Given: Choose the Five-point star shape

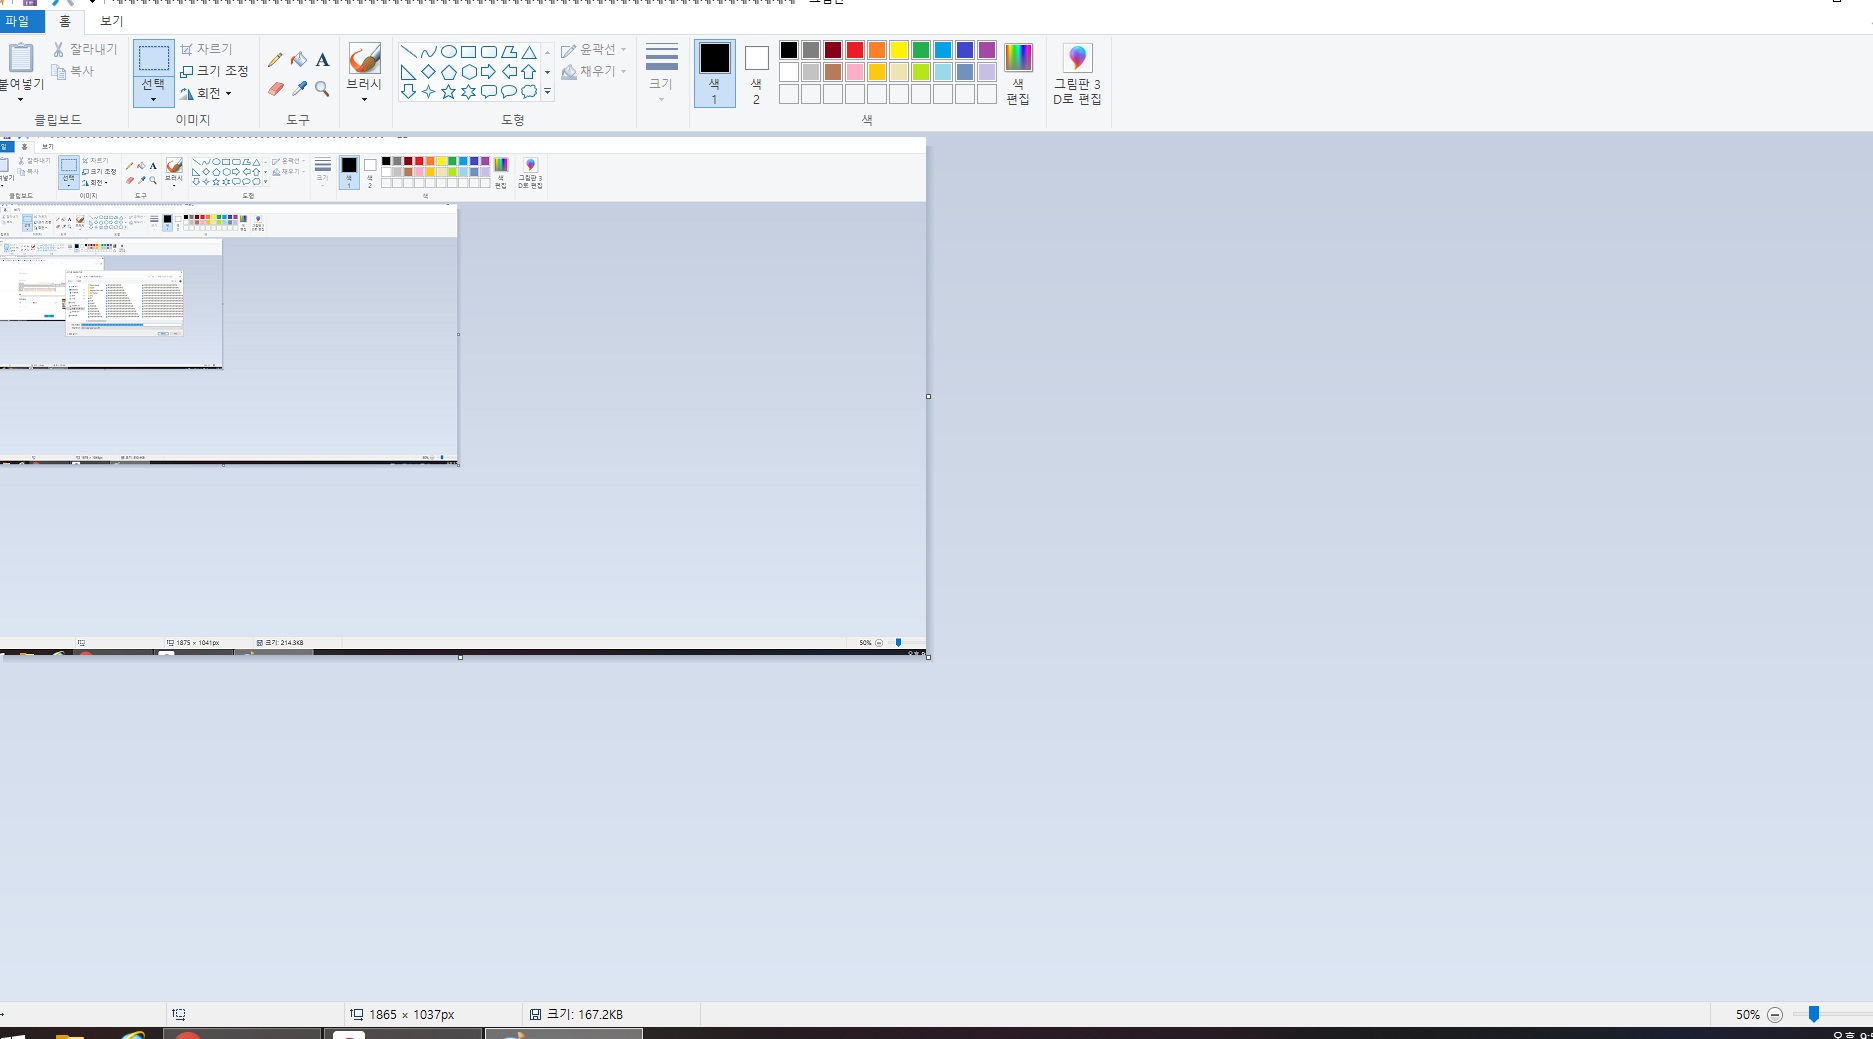Looking at the screenshot, I should [x=448, y=92].
